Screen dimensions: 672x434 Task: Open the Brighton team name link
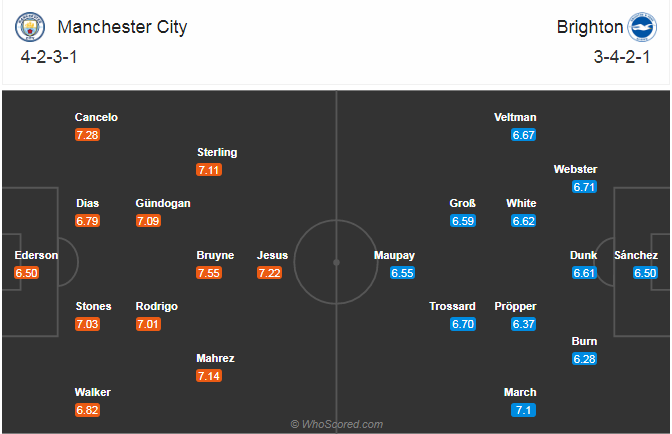[589, 27]
